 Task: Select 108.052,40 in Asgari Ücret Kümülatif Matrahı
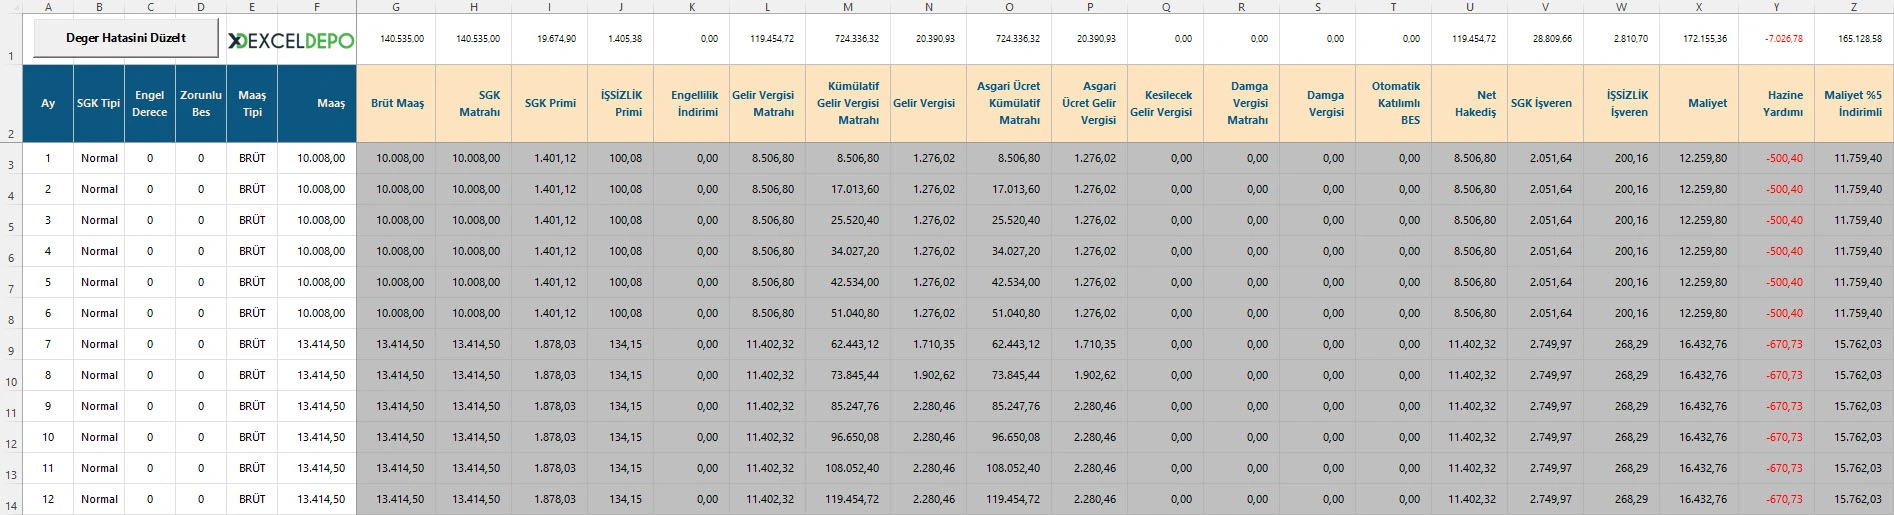click(1009, 468)
